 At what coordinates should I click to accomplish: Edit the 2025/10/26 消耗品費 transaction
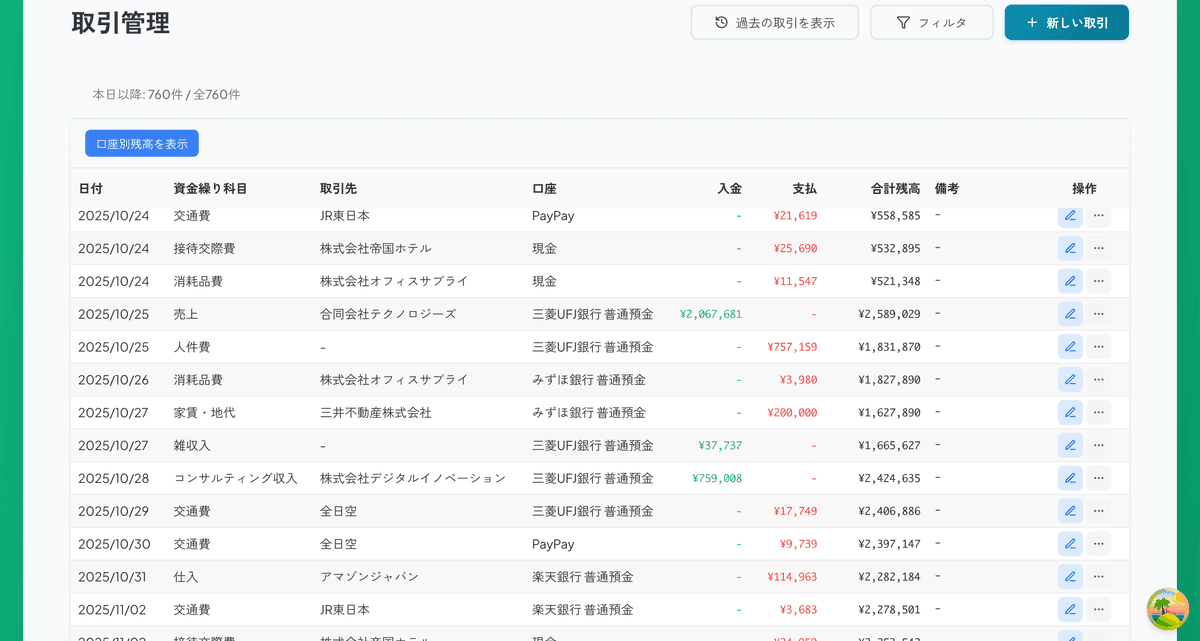click(1070, 380)
